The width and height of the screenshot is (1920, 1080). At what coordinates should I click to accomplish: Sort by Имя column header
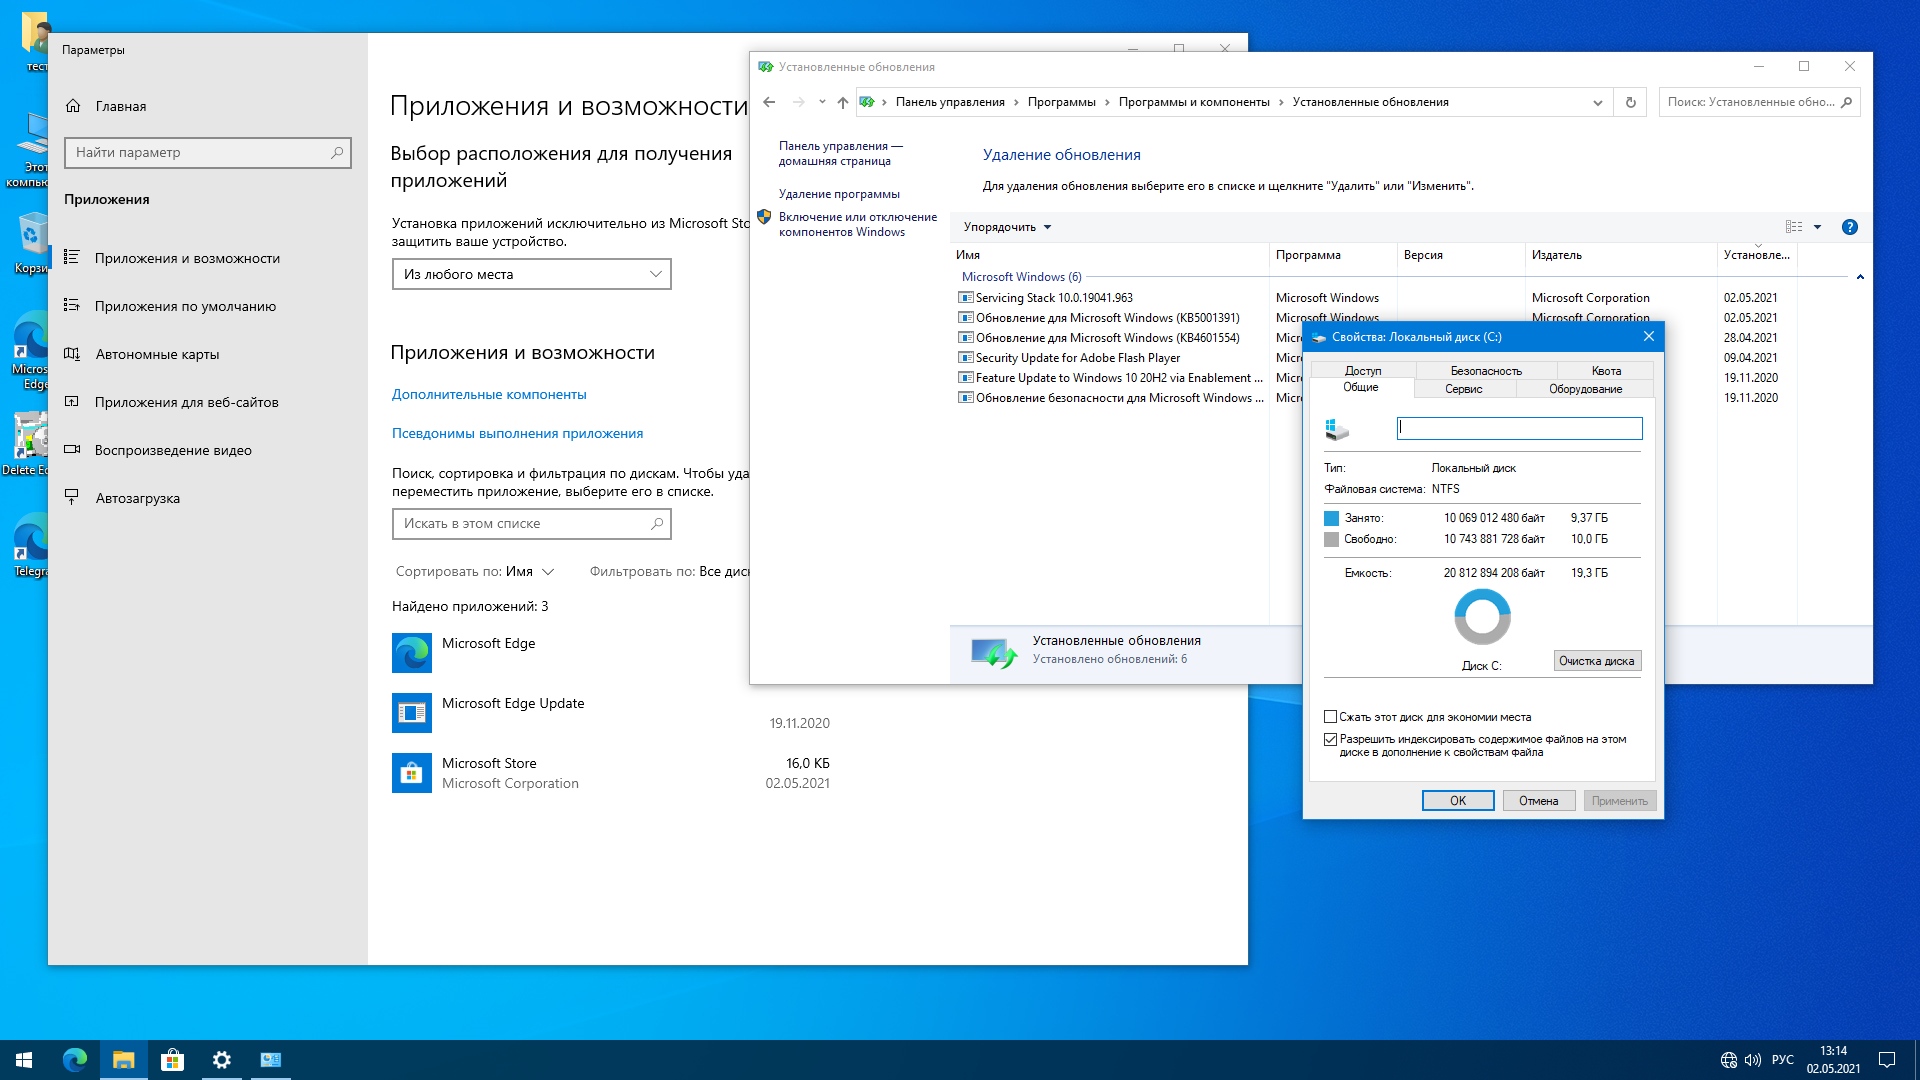(x=1109, y=255)
